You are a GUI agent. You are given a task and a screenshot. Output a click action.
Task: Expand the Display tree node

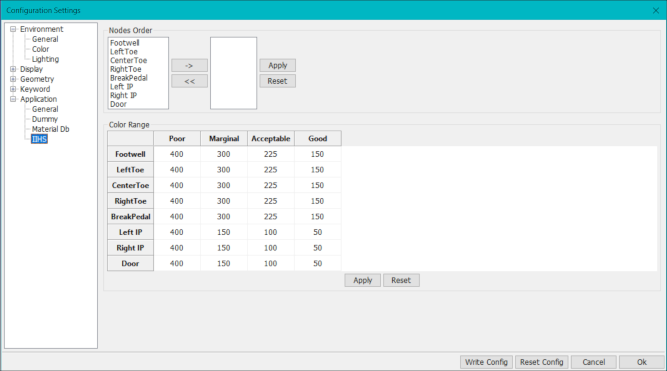coord(13,69)
